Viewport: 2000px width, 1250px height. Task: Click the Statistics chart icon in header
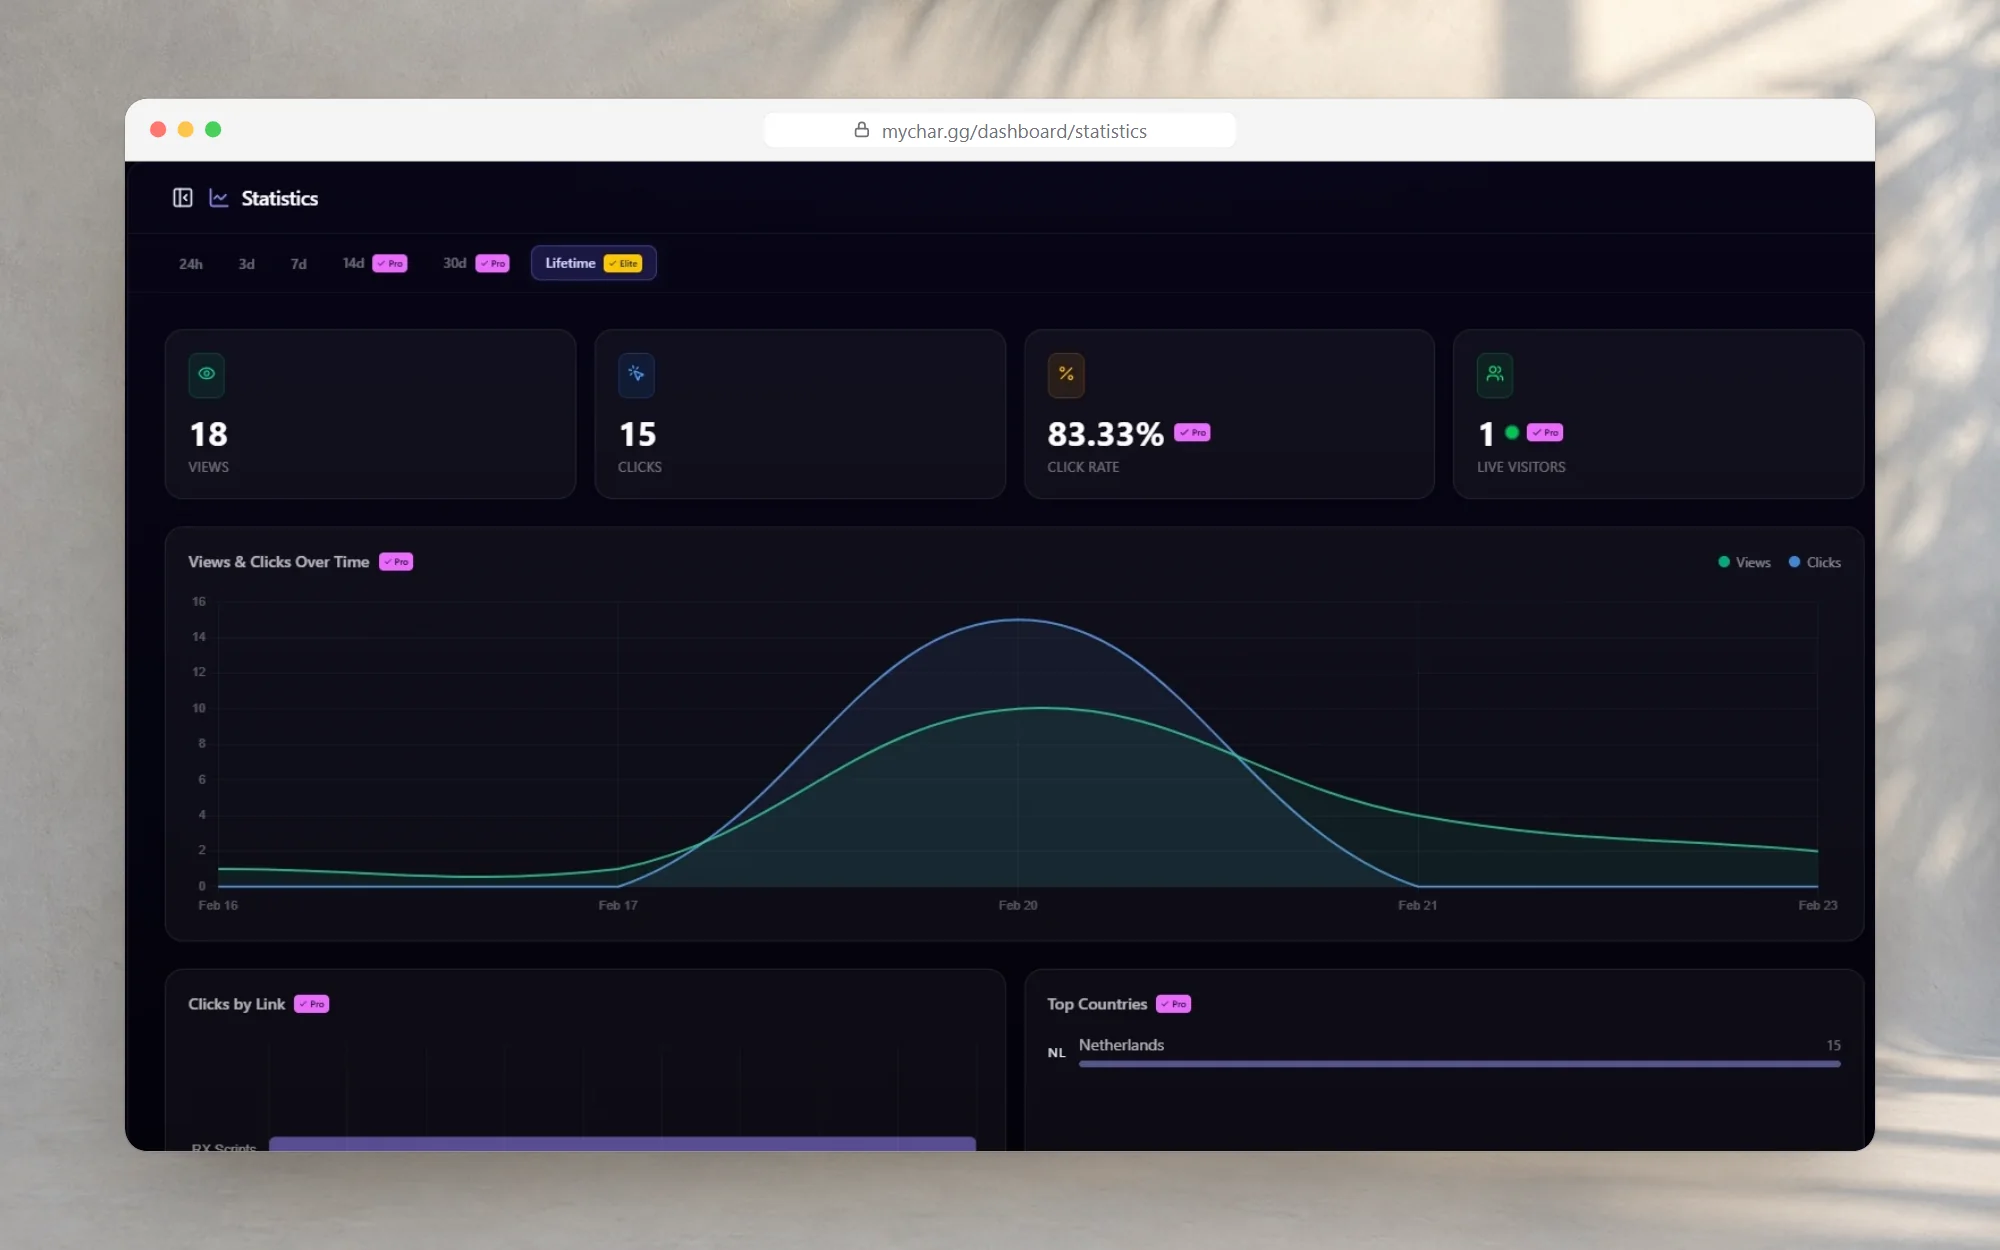coord(219,198)
